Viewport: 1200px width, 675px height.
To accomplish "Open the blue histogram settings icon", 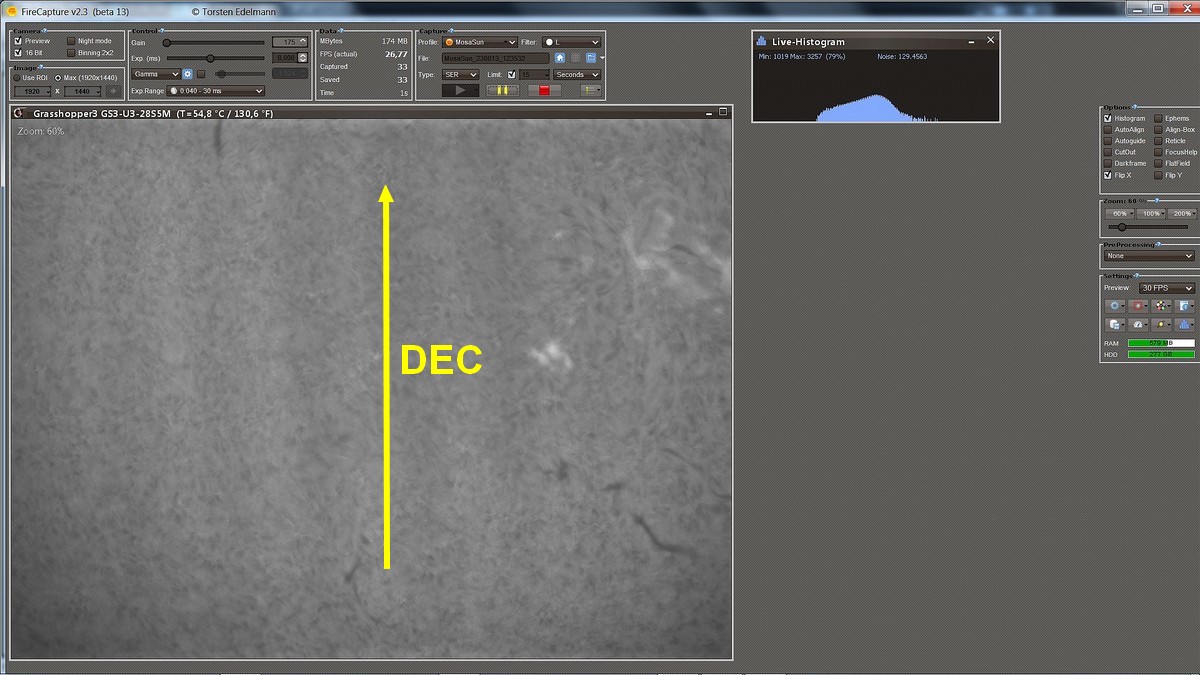I will [x=1184, y=325].
